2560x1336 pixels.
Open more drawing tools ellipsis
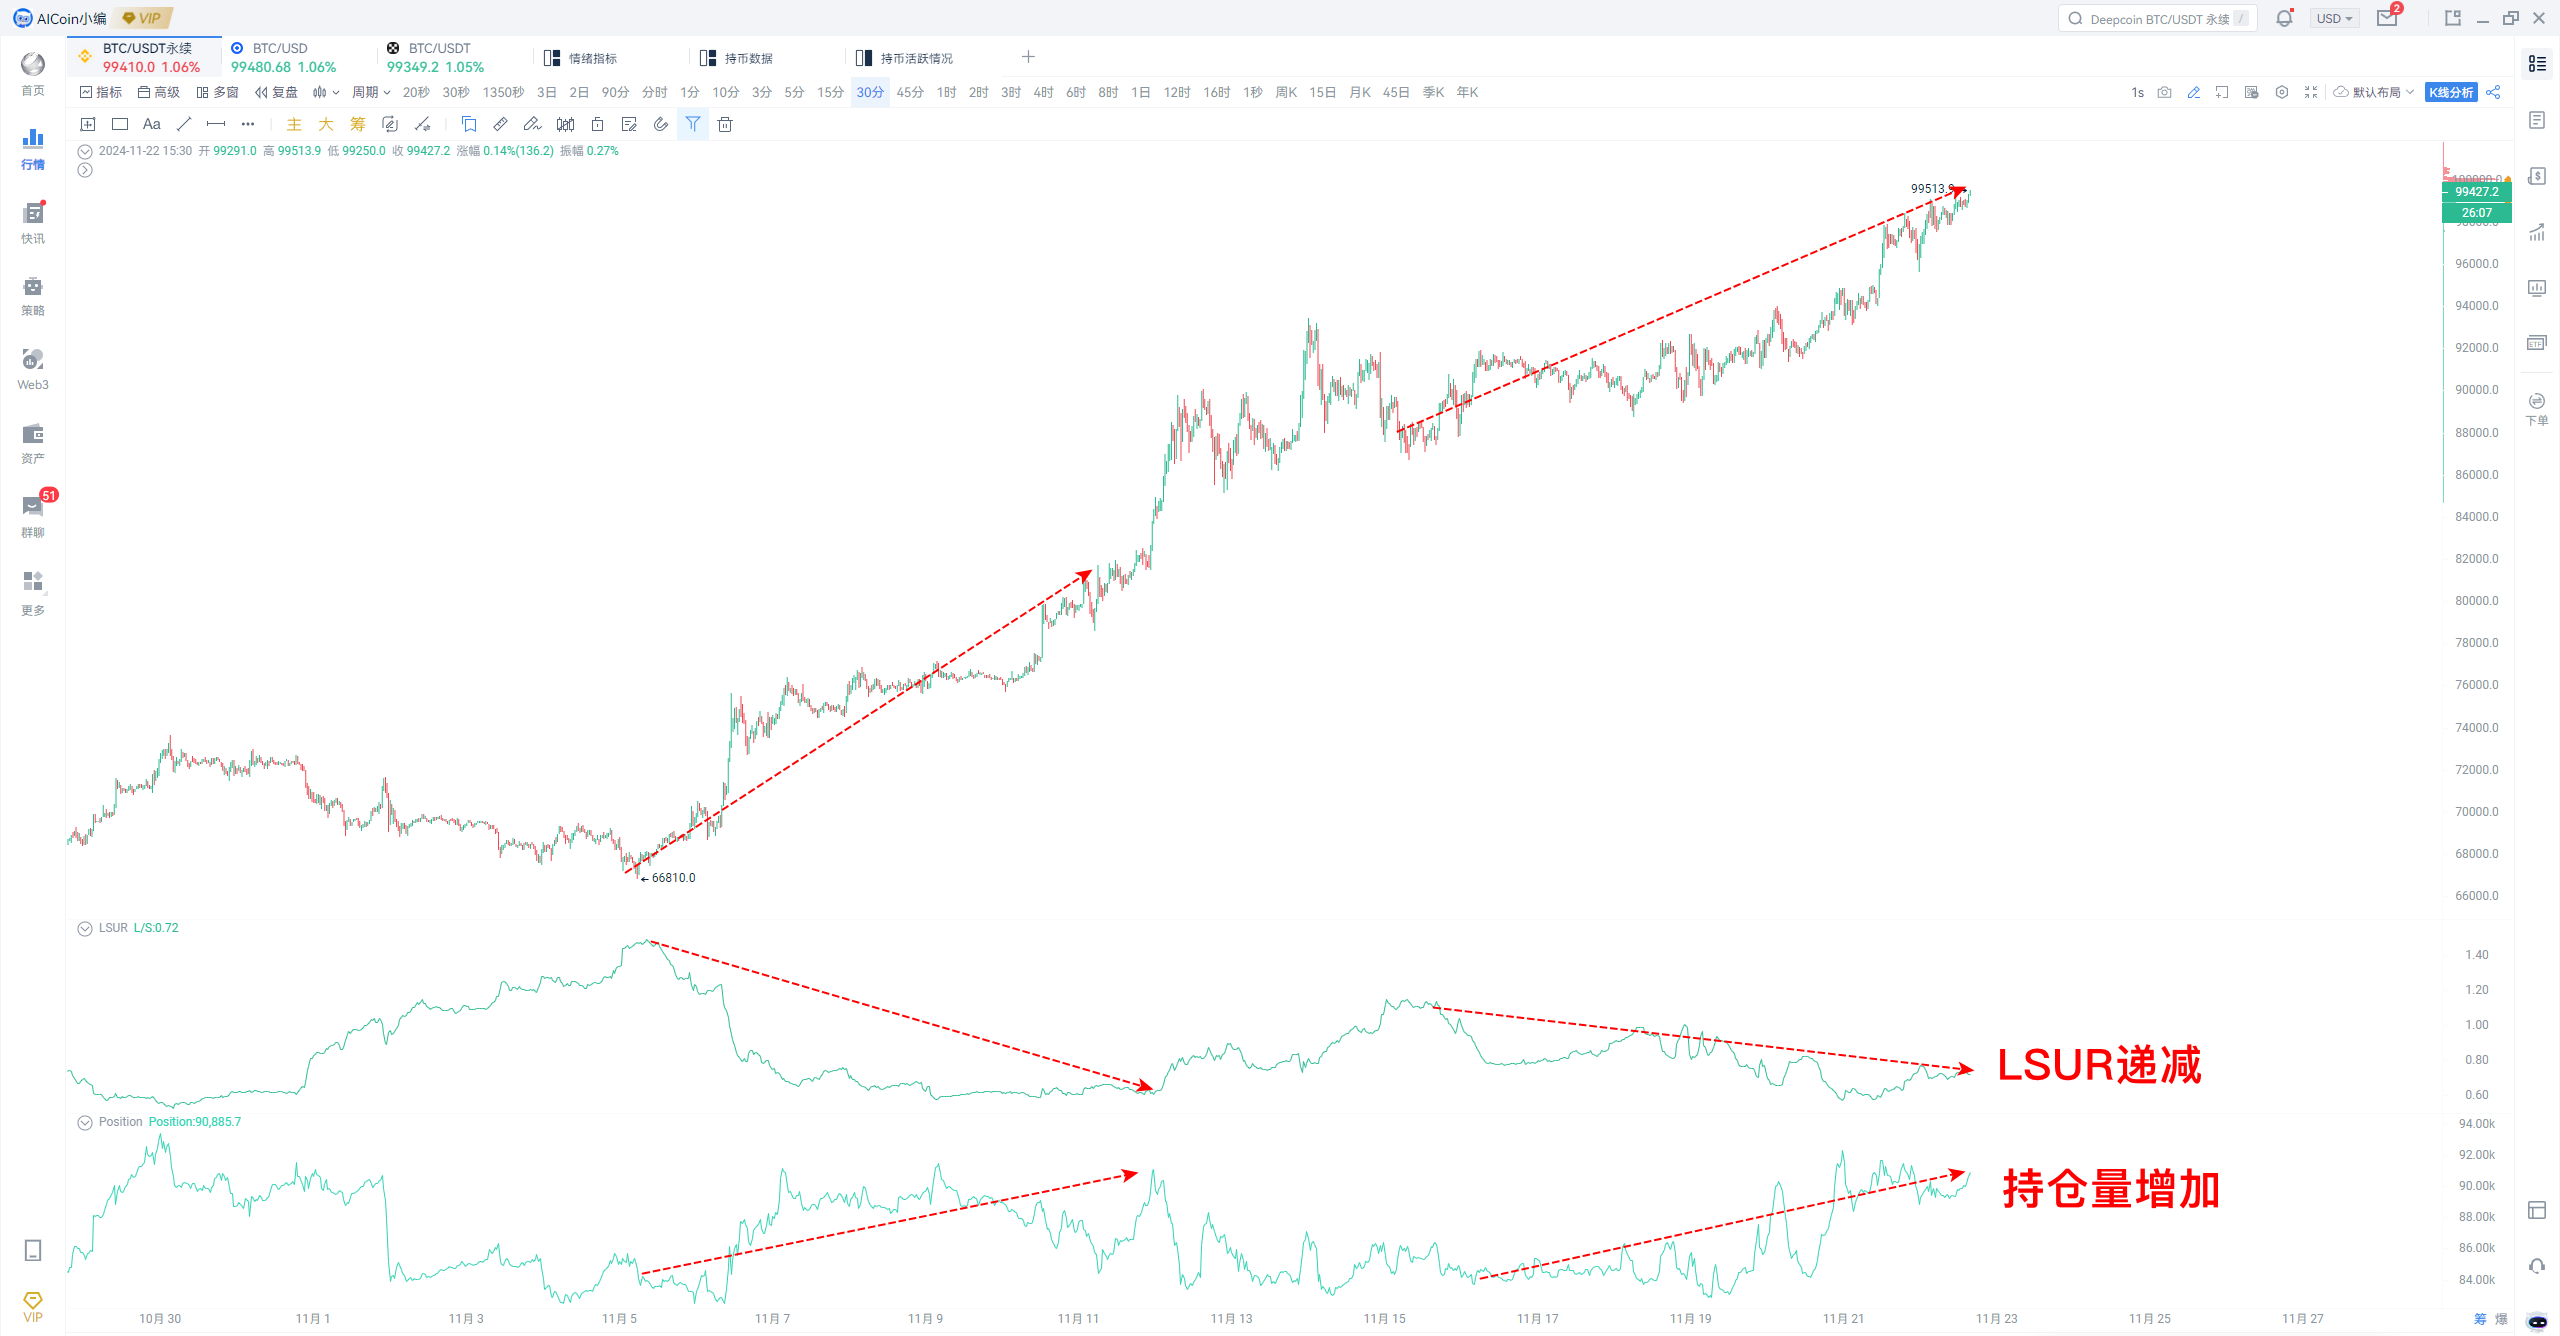coord(248,124)
